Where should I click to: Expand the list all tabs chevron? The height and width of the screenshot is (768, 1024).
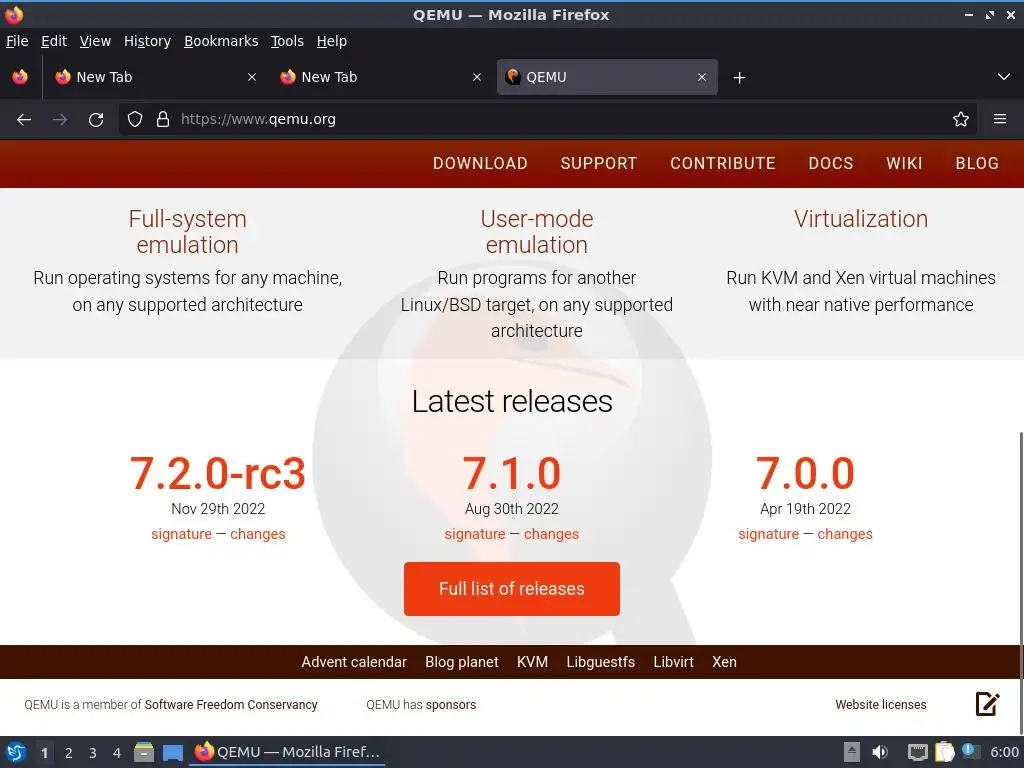tap(1004, 77)
